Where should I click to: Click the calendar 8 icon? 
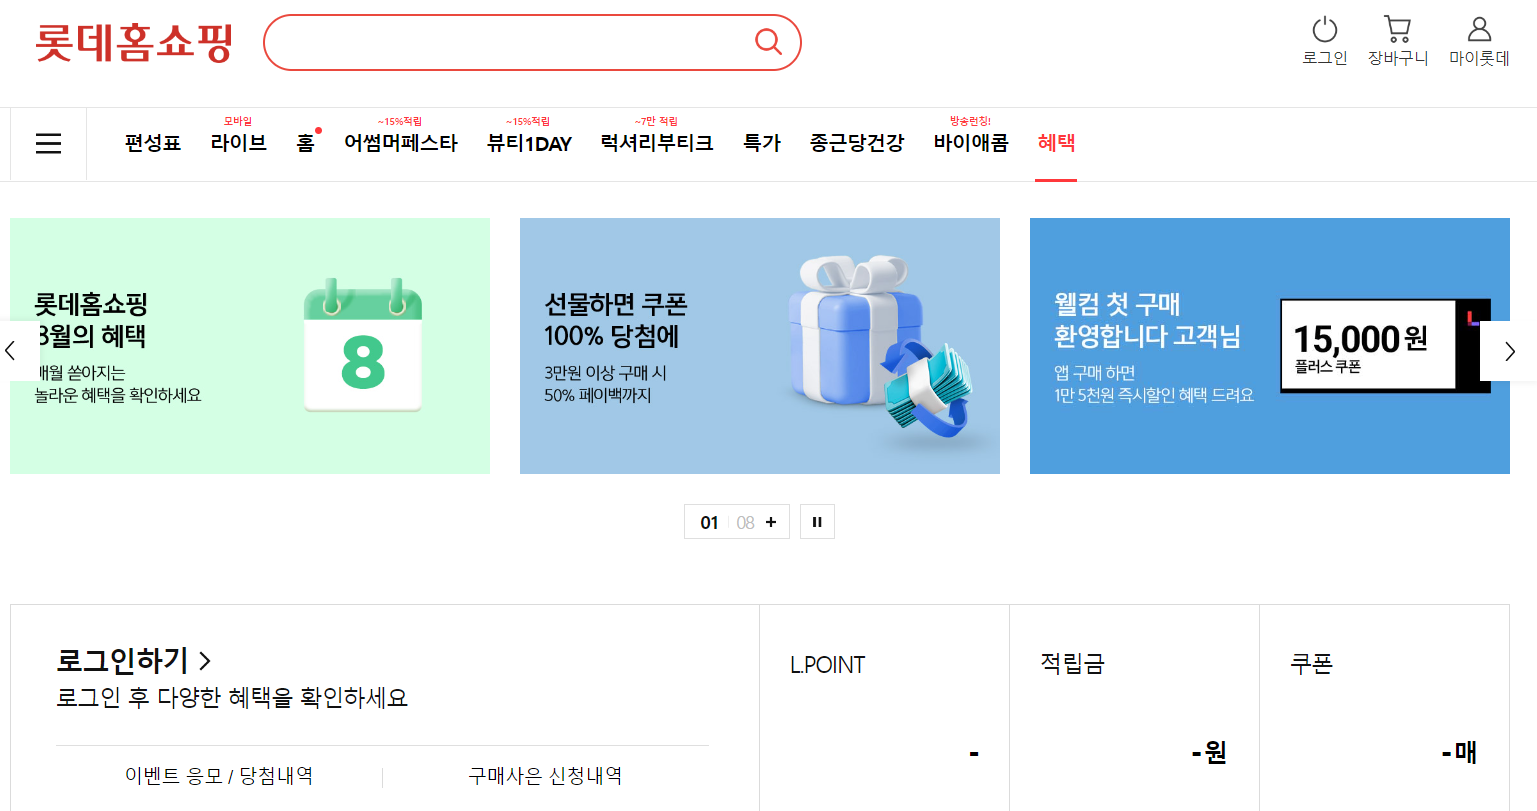(363, 345)
